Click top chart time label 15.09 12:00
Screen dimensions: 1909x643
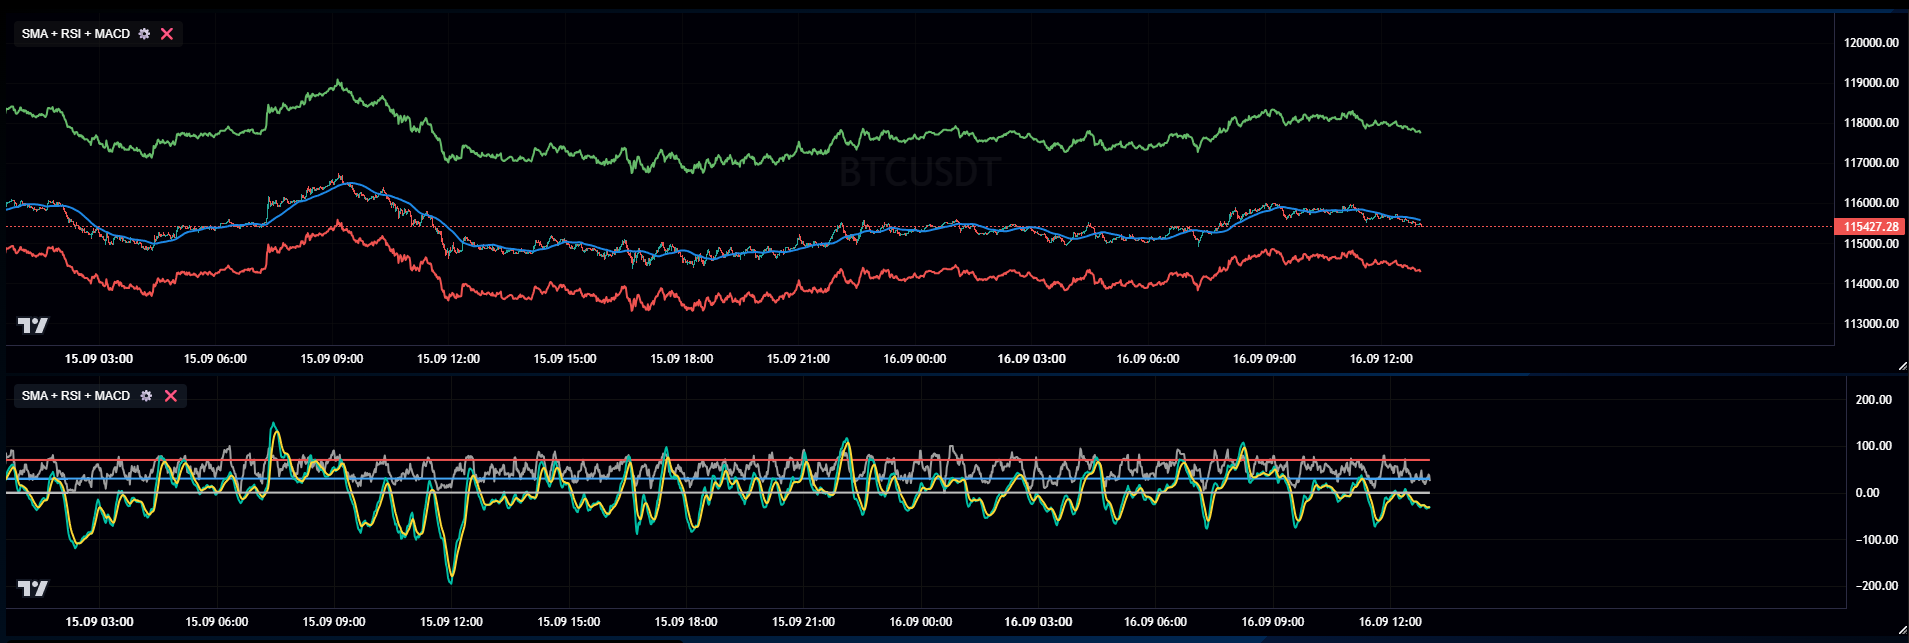(448, 359)
